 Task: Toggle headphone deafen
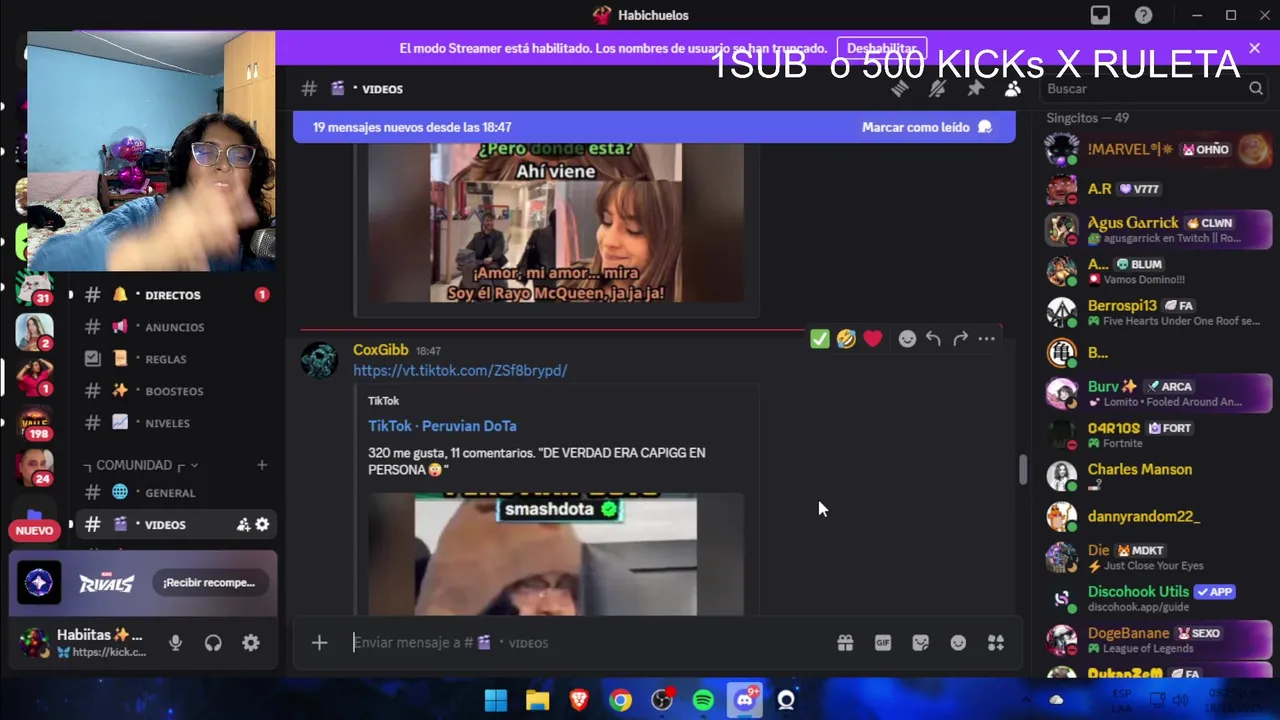(x=213, y=643)
